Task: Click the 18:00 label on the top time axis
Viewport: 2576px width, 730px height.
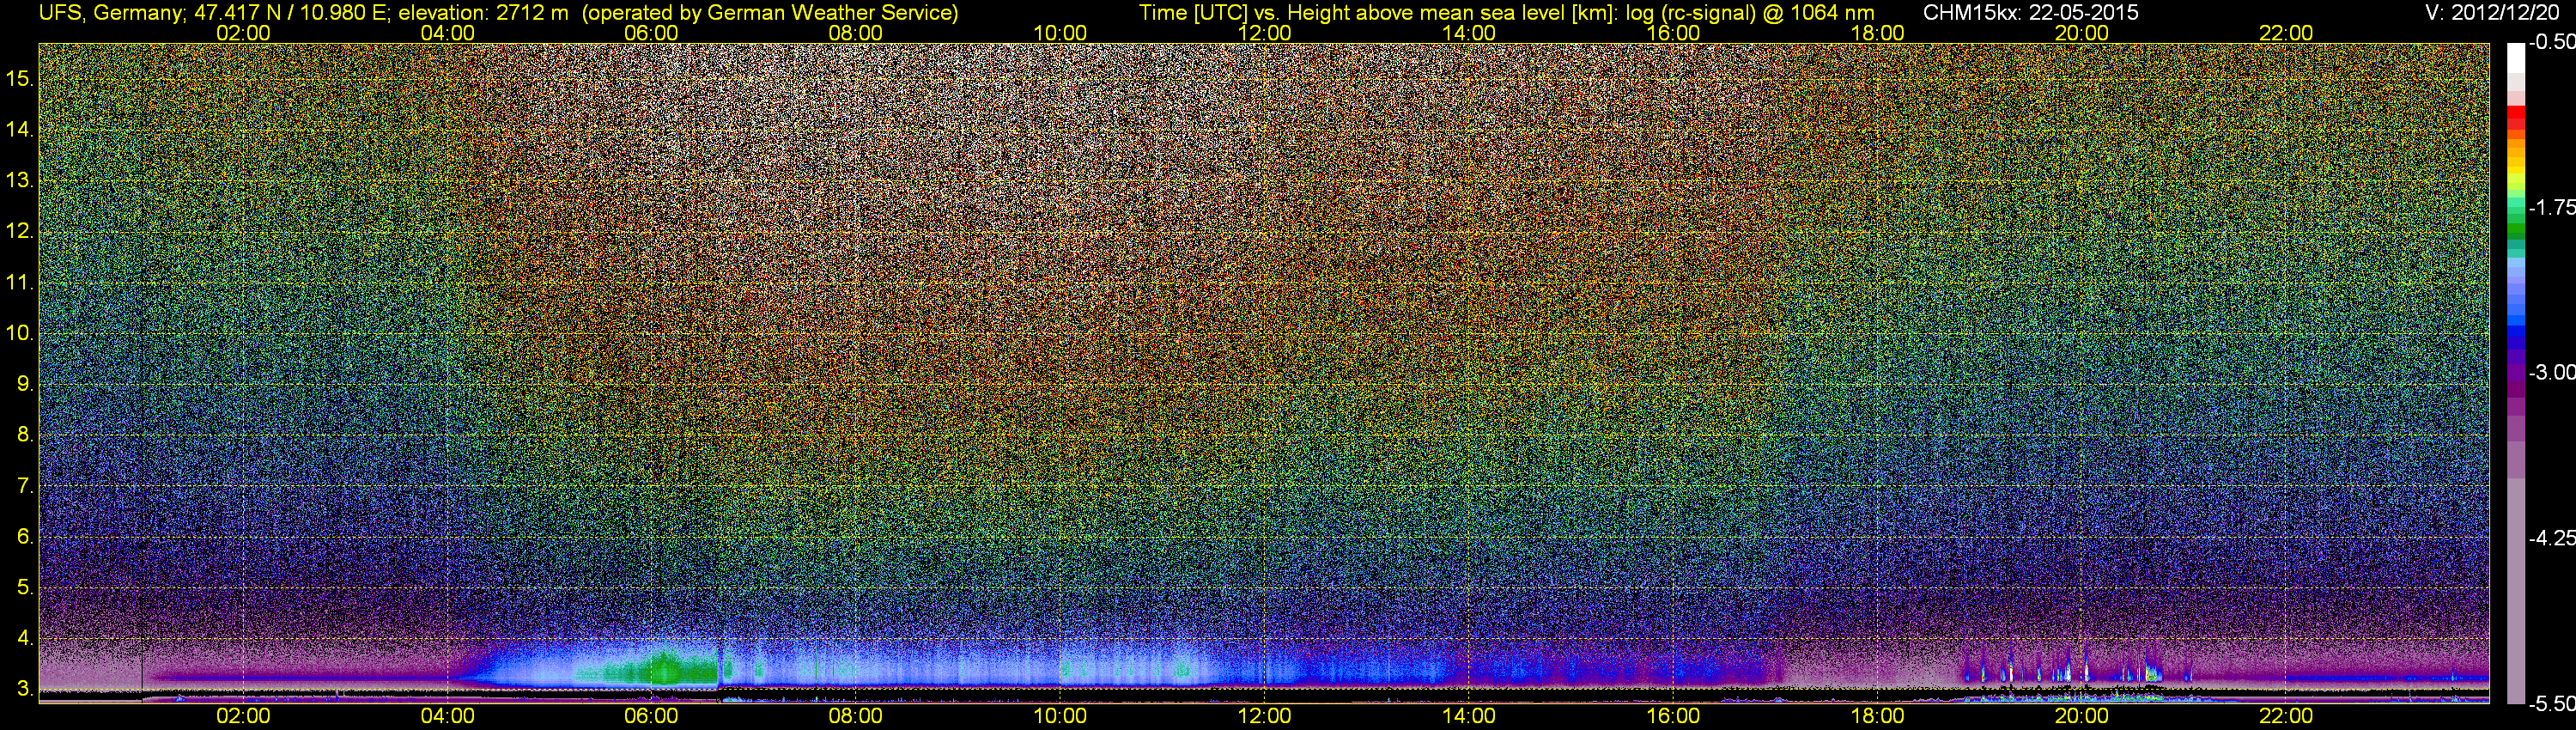Action: [x=1878, y=33]
